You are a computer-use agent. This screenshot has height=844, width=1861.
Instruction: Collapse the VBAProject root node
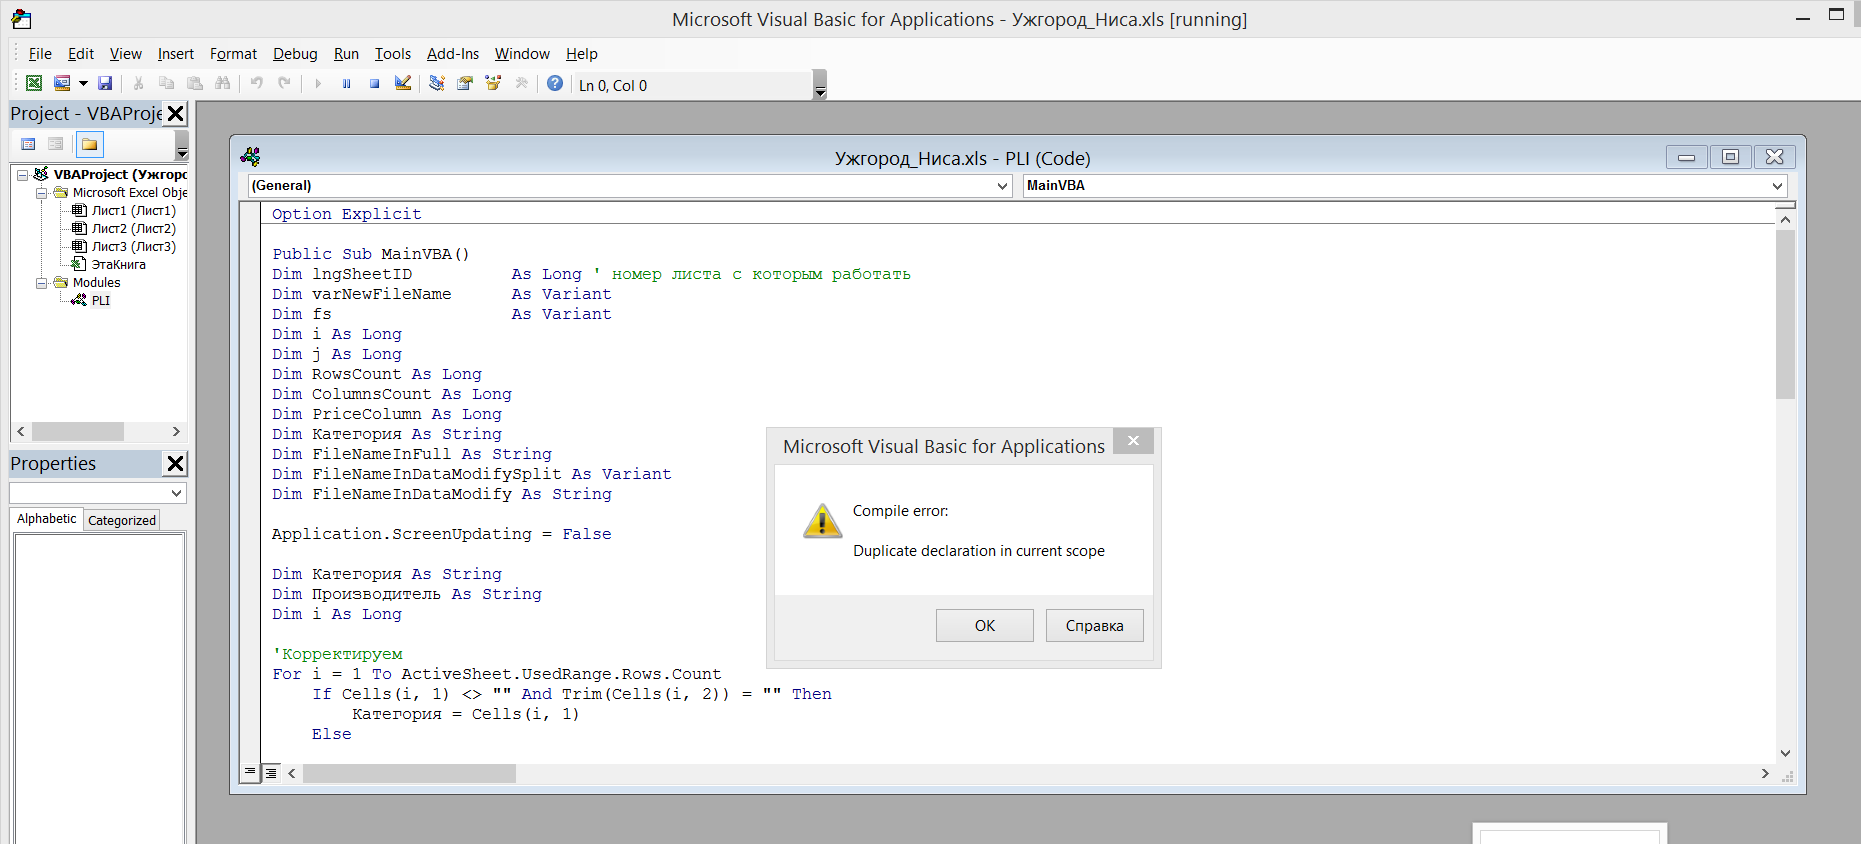click(22, 175)
